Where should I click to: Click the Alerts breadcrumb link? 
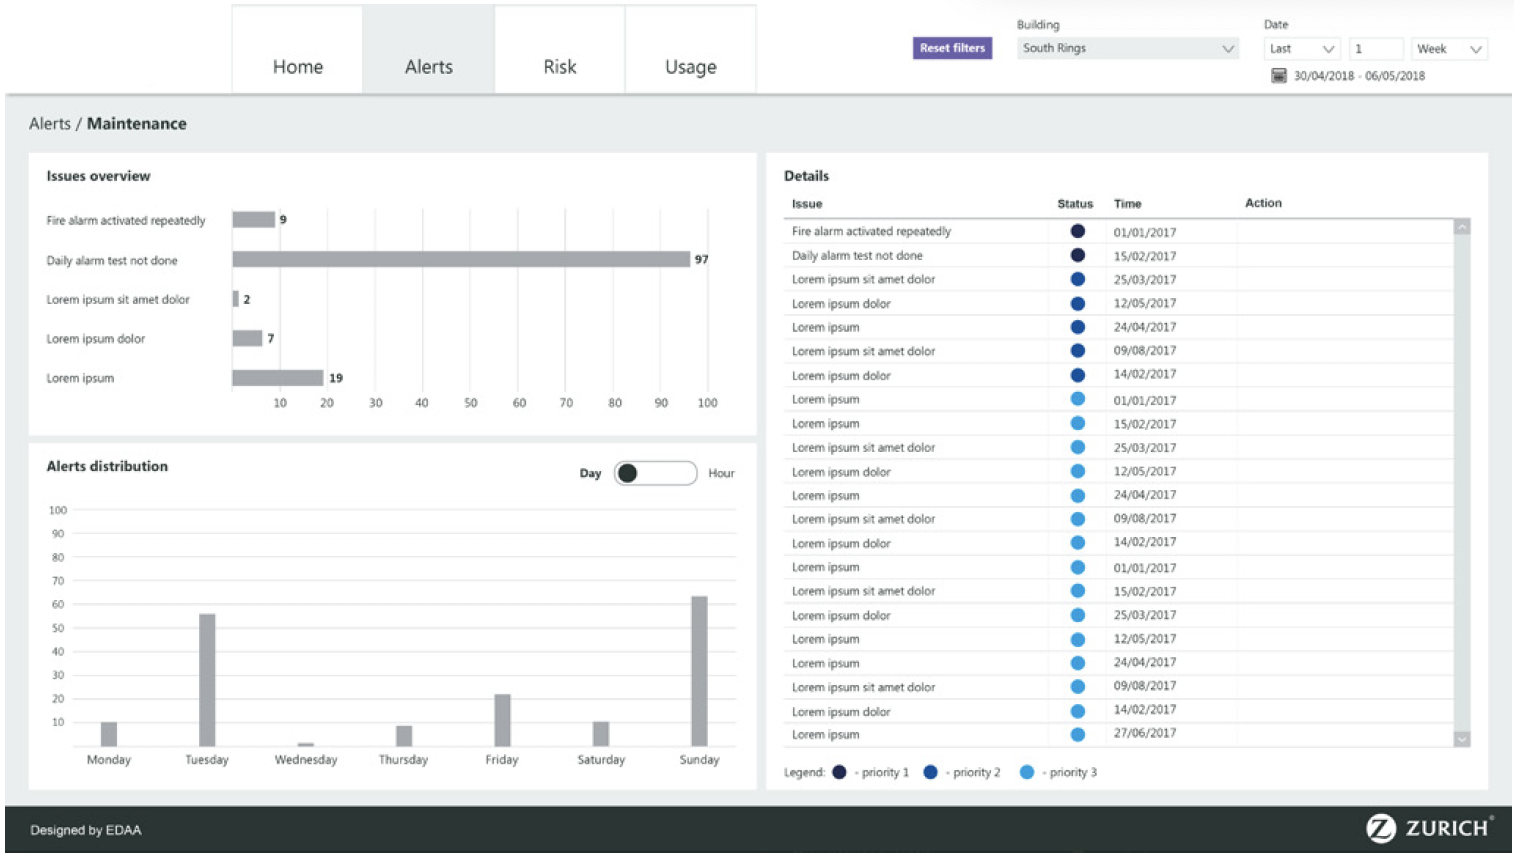pos(49,123)
